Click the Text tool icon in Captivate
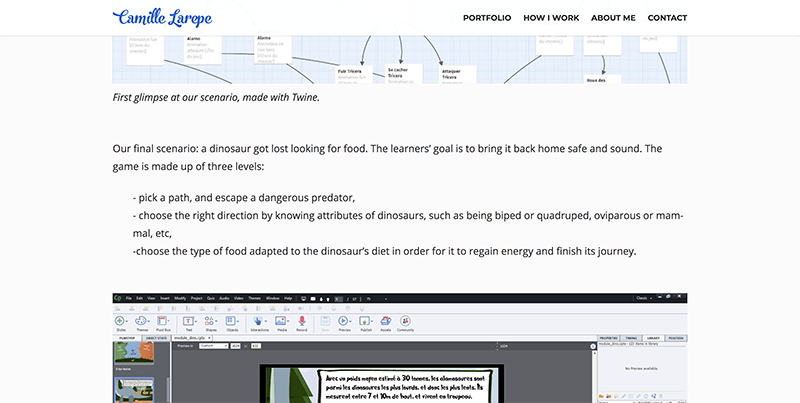 188,321
